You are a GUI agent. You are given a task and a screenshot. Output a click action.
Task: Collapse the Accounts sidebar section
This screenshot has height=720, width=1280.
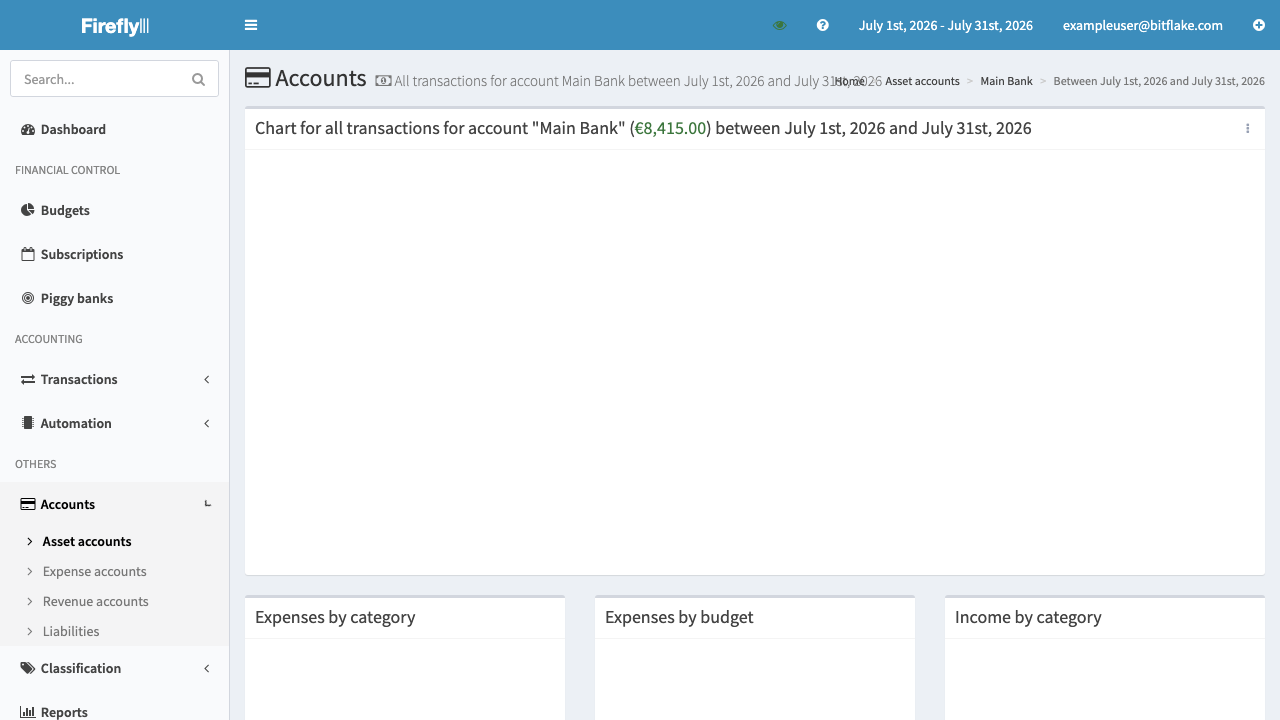pyautogui.click(x=68, y=504)
